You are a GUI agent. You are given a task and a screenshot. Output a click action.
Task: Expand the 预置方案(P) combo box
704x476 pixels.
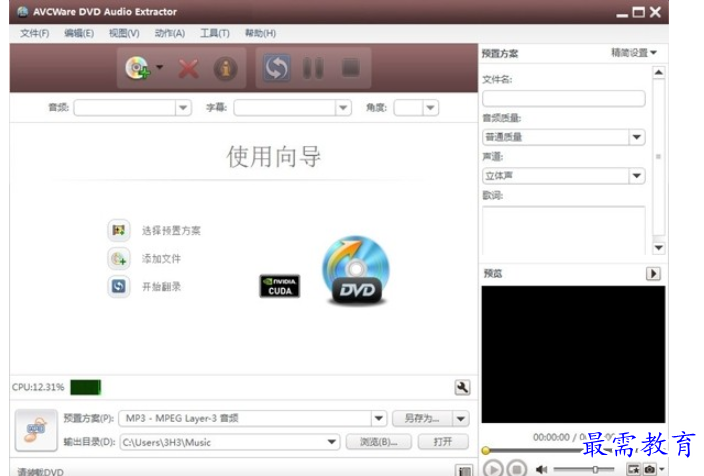pos(378,419)
